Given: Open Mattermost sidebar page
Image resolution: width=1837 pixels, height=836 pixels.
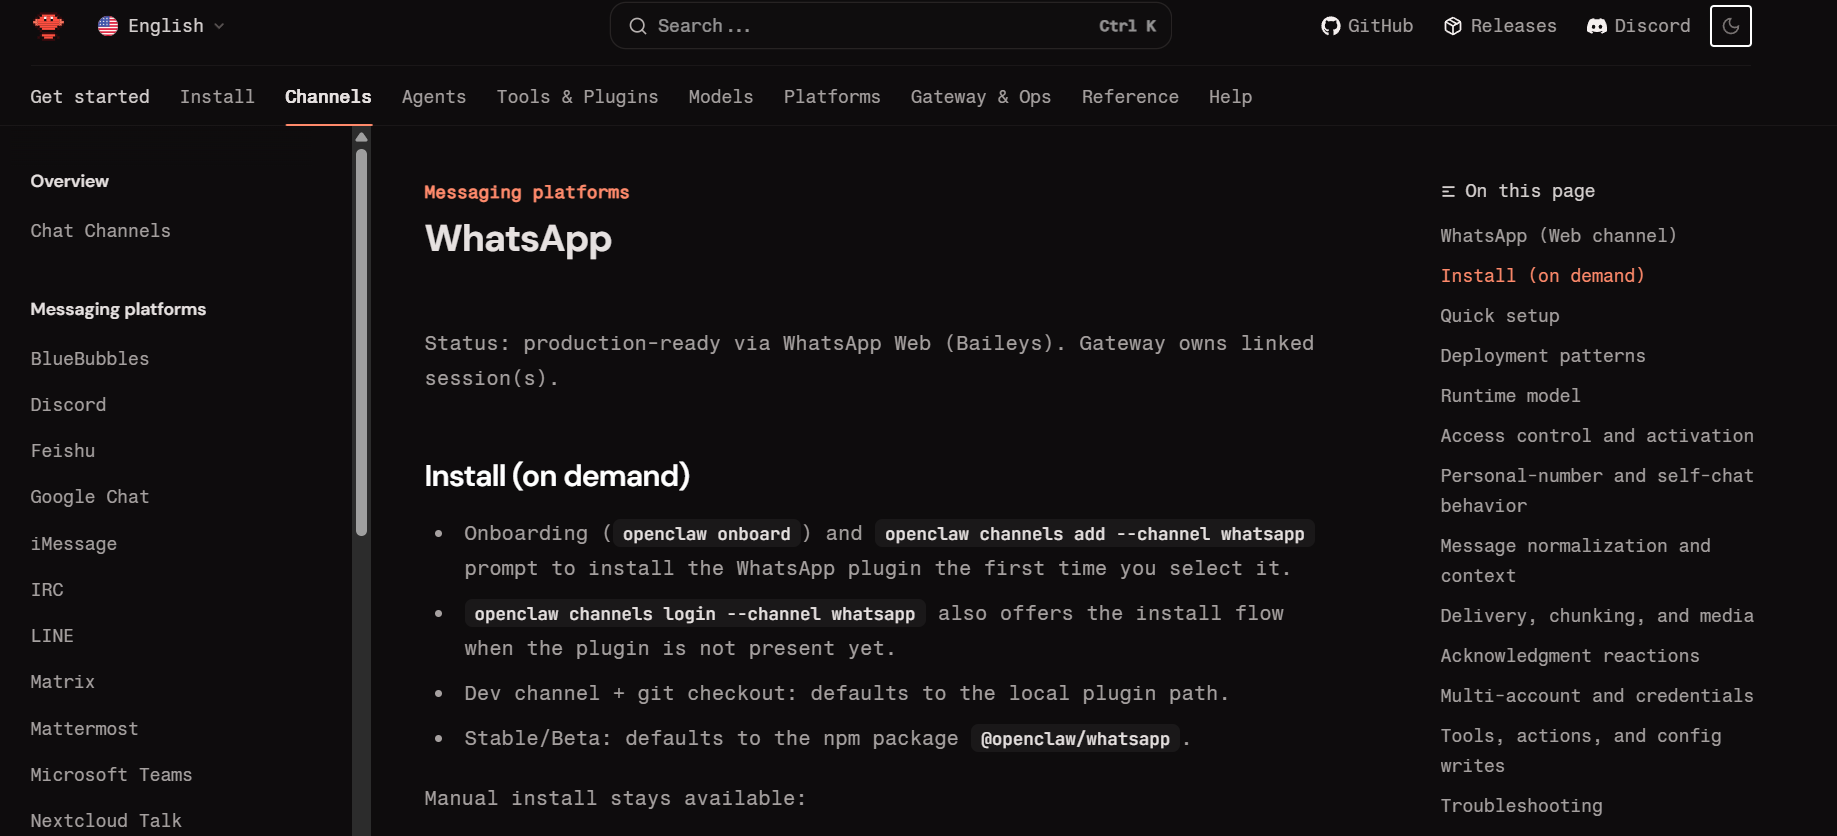Looking at the screenshot, I should [x=85, y=729].
